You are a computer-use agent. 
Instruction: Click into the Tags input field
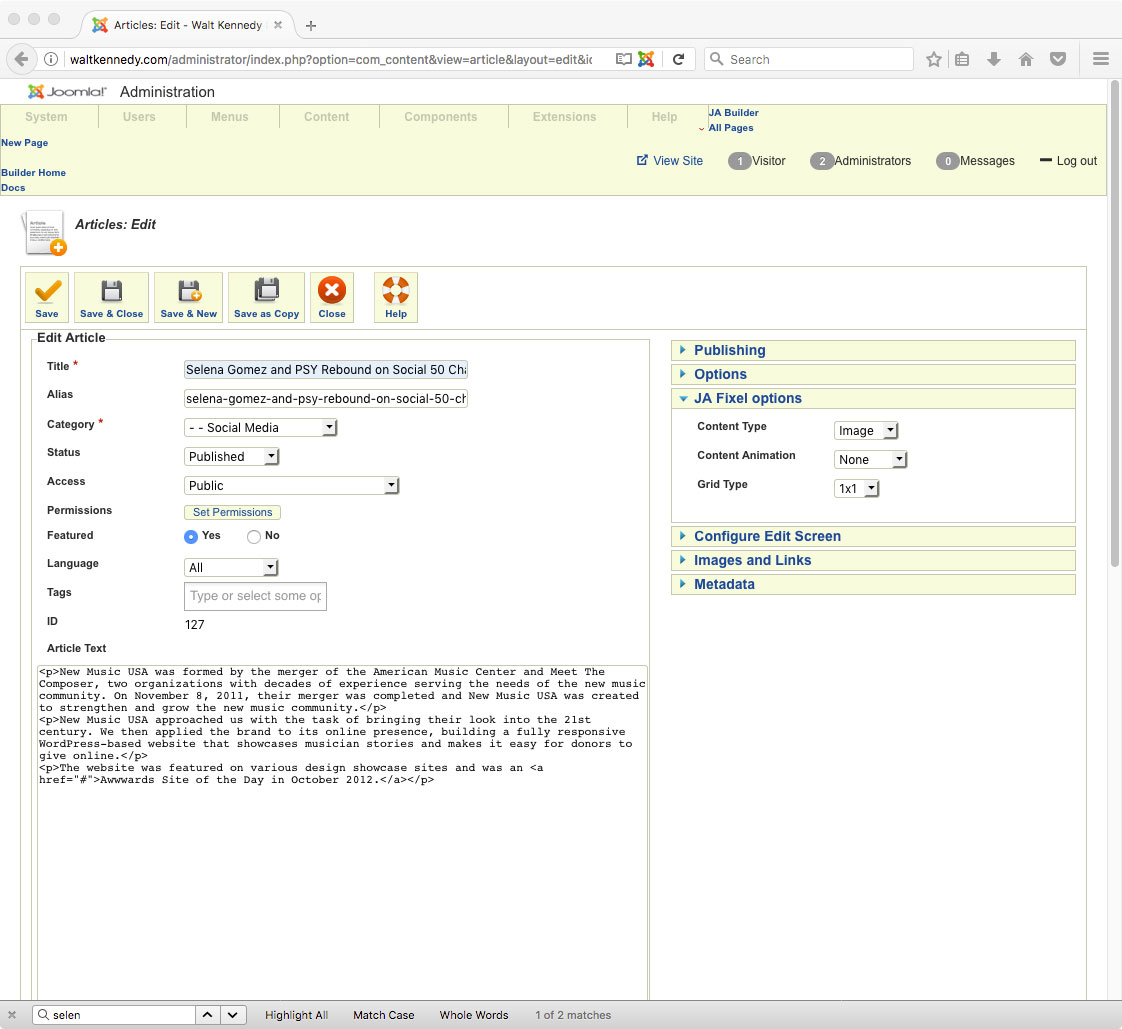point(255,596)
